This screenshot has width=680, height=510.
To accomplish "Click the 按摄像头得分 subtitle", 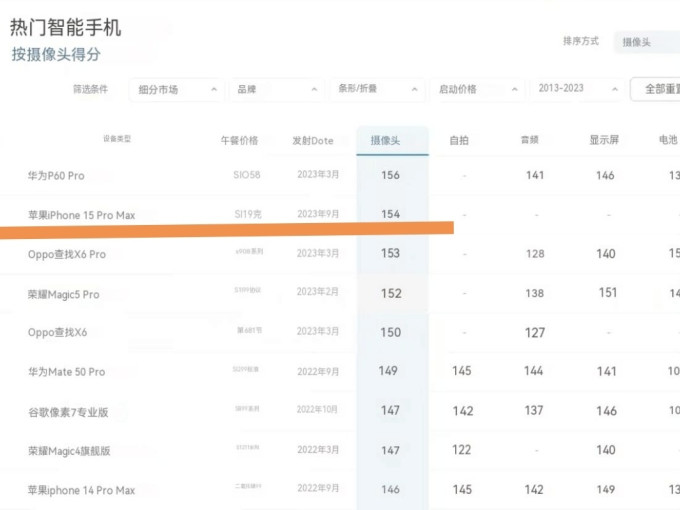I will pyautogui.click(x=56, y=55).
